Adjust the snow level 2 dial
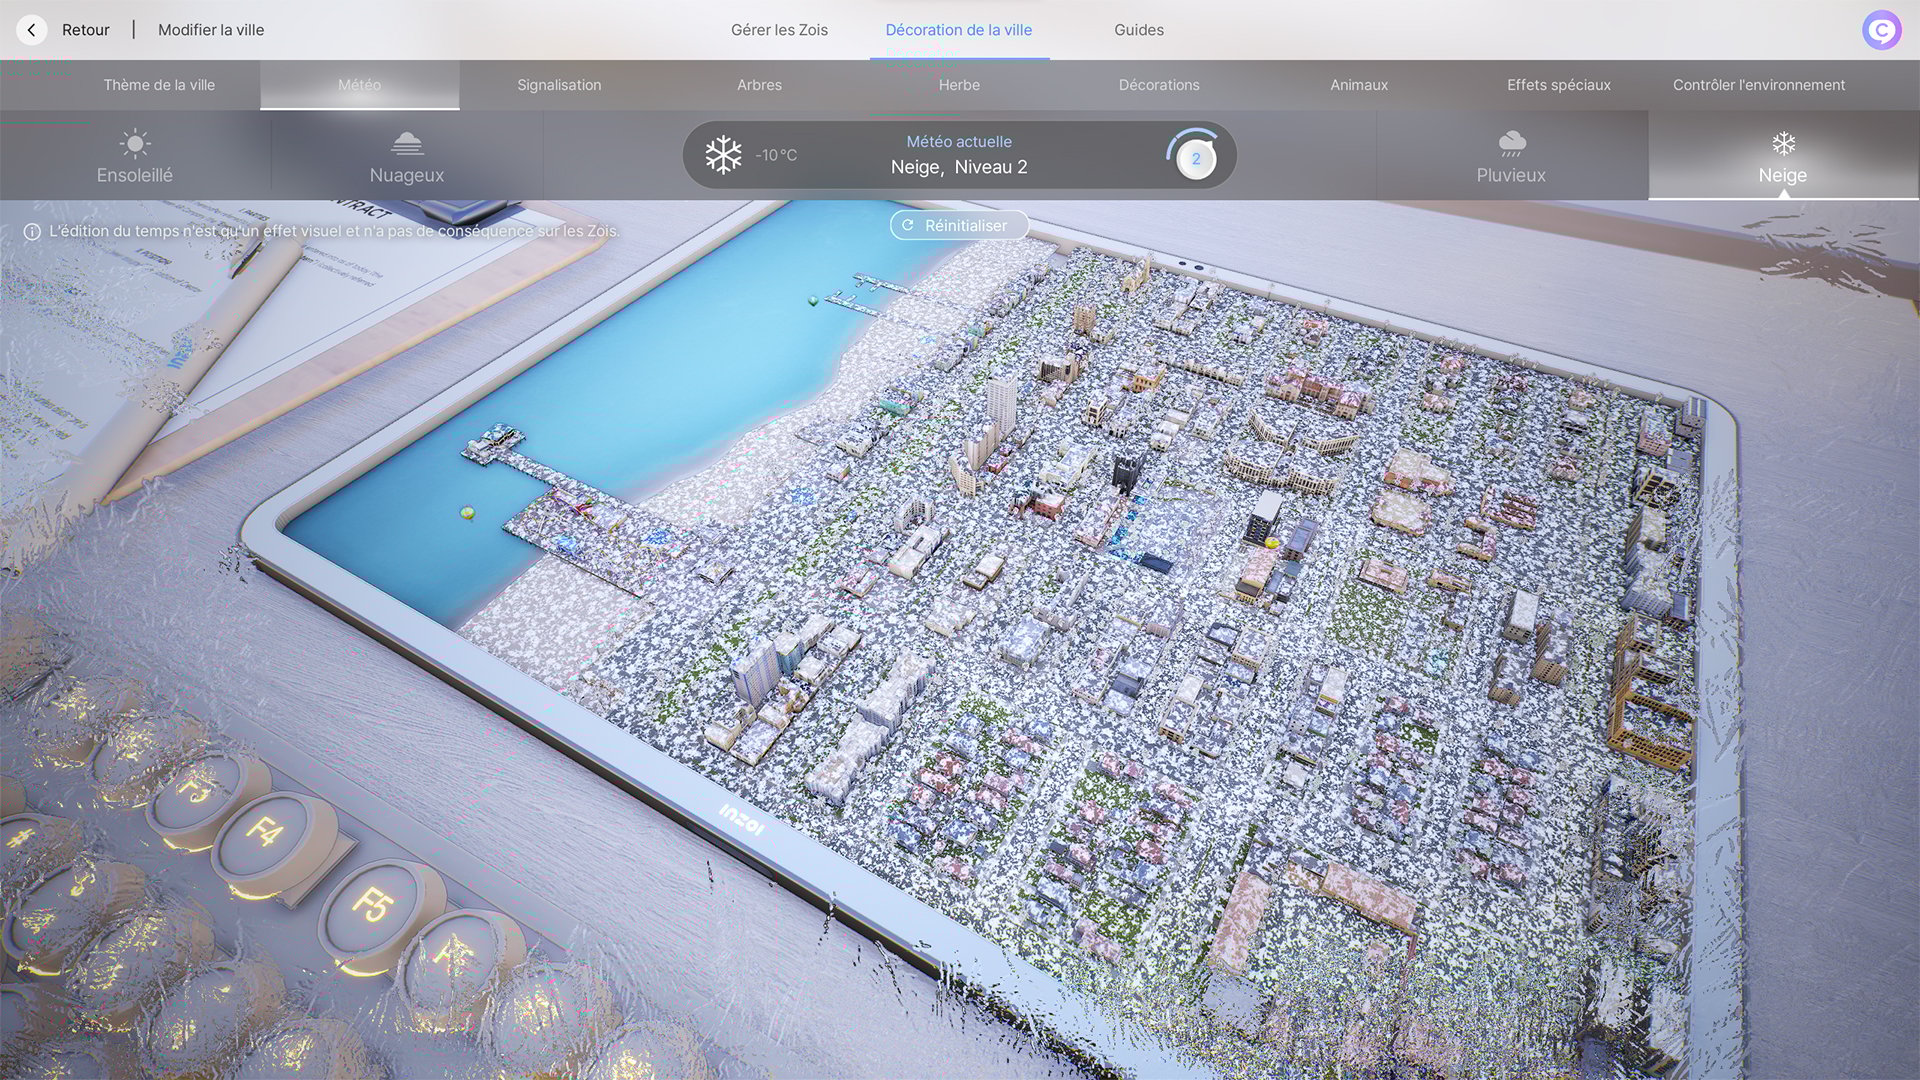The width and height of the screenshot is (1920, 1080). [1195, 158]
